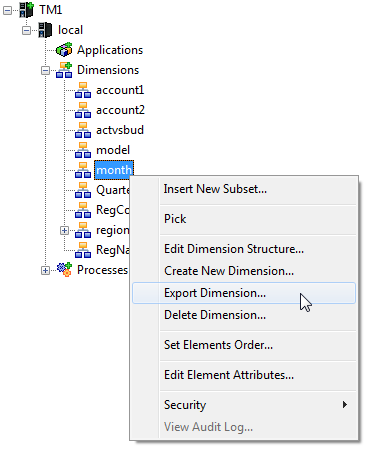Click the local server icon

(45, 30)
